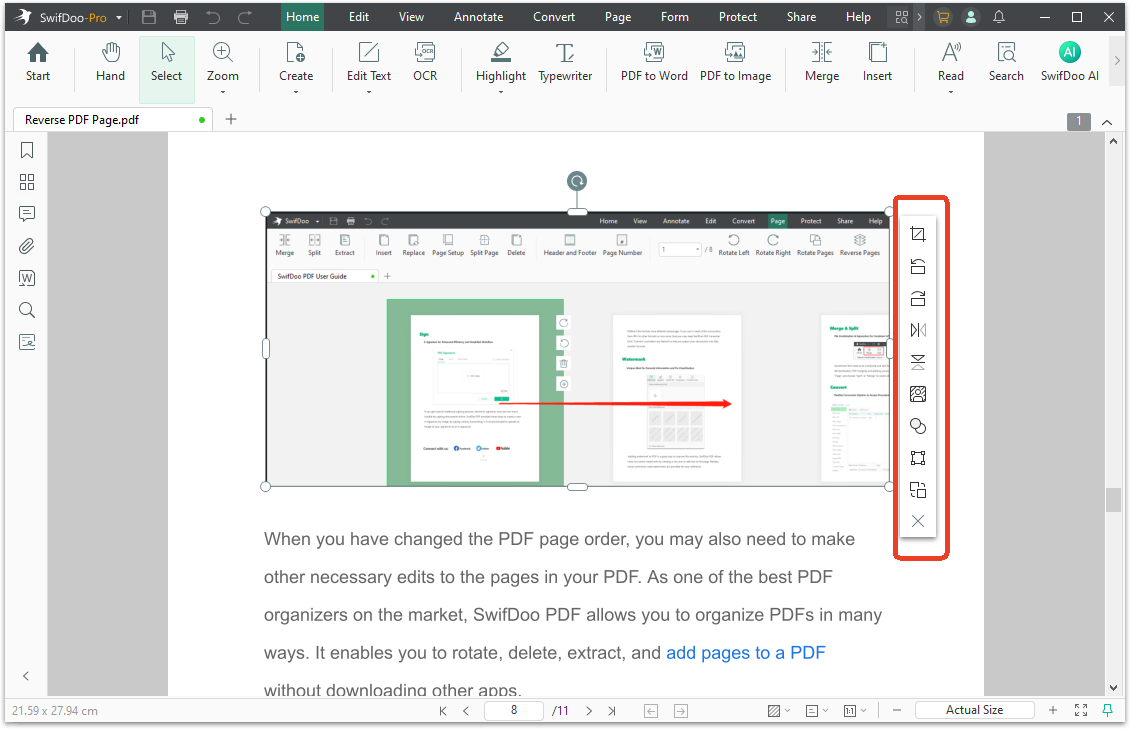Image resolution: width=1130 pixels, height=729 pixels.
Task: Open the signature sidebar panel
Action: coord(27,341)
